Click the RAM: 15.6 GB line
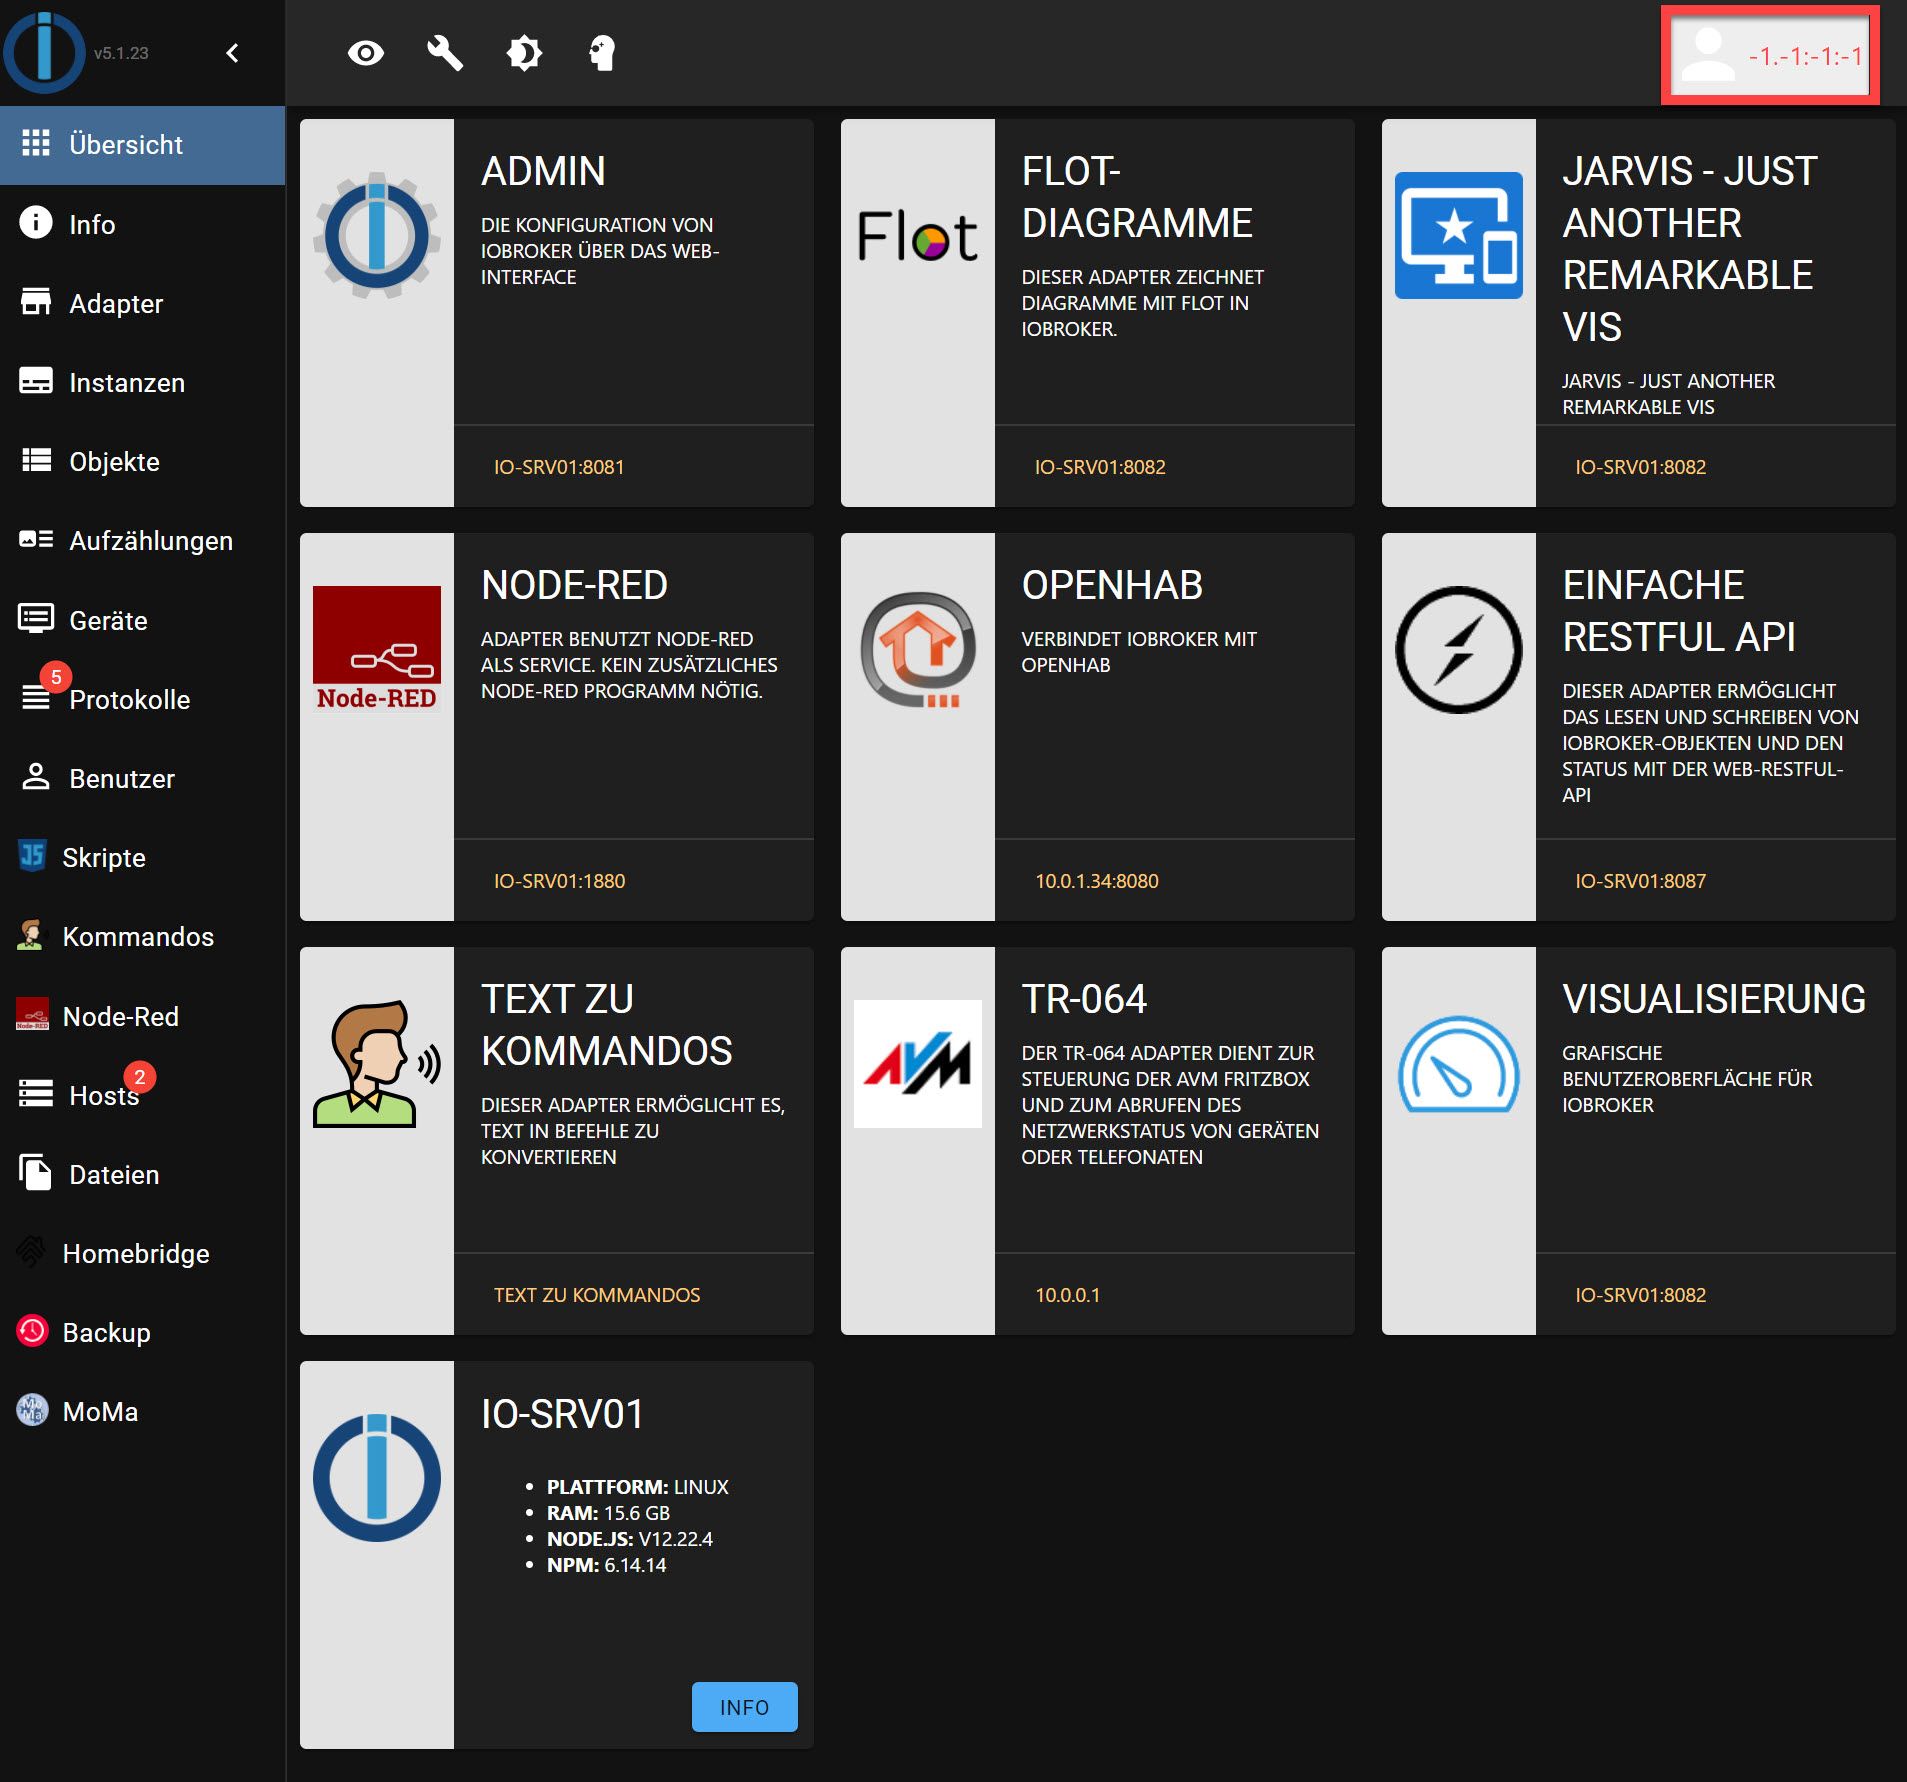Screen dimensions: 1907x1782 click(x=608, y=1513)
